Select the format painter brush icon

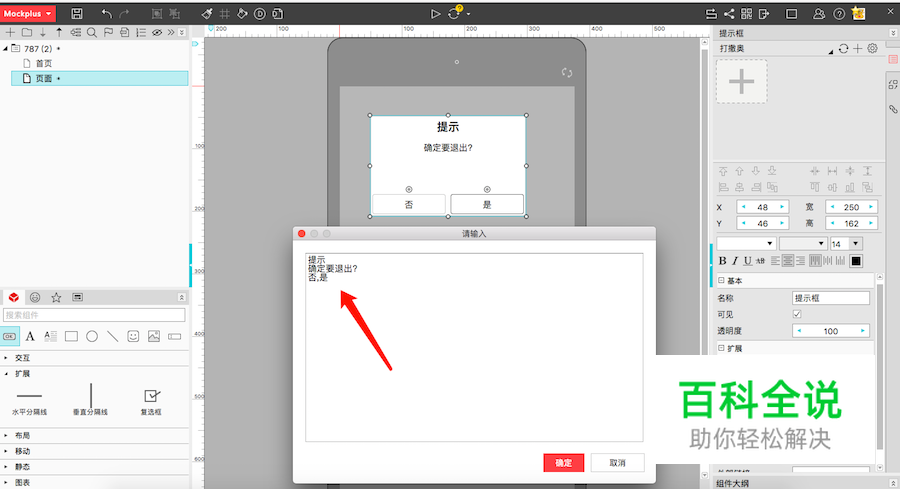[207, 14]
